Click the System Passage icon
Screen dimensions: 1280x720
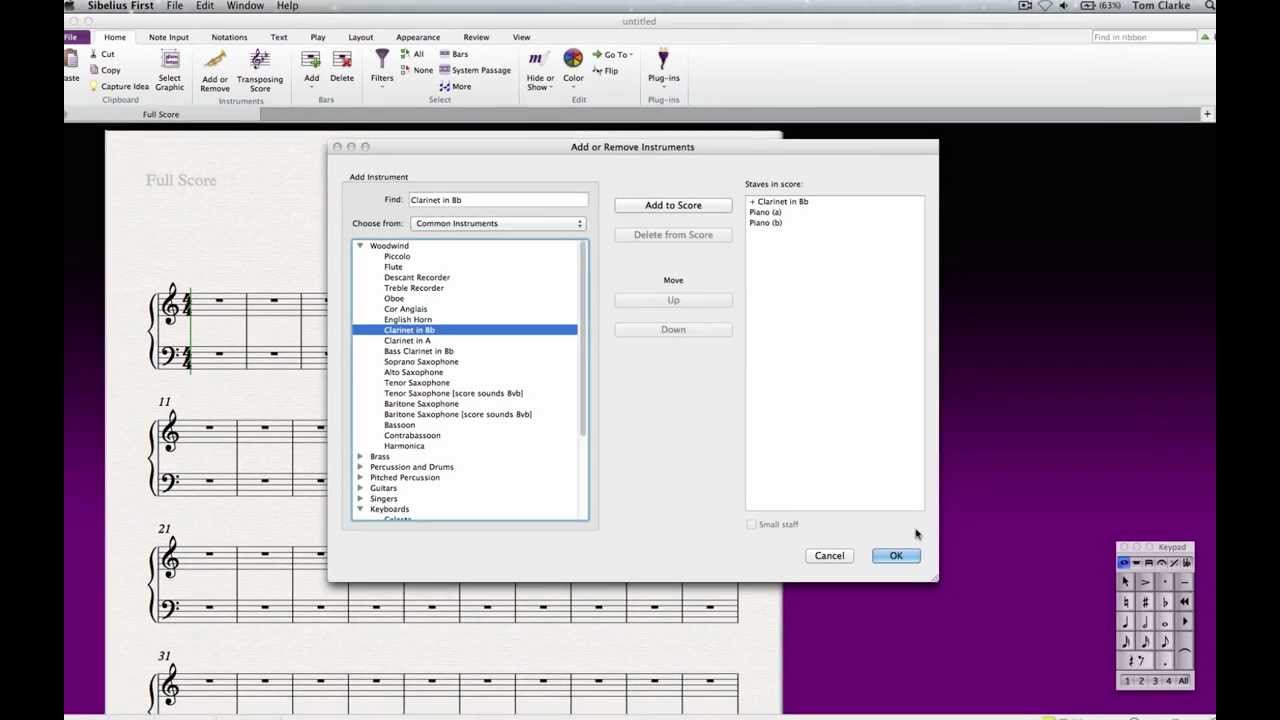coord(445,70)
